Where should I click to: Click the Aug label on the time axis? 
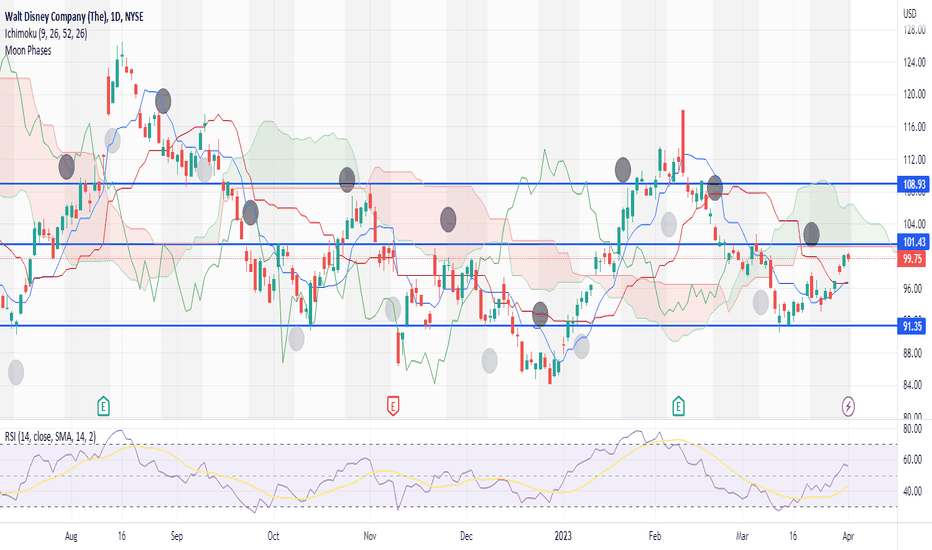[x=71, y=536]
